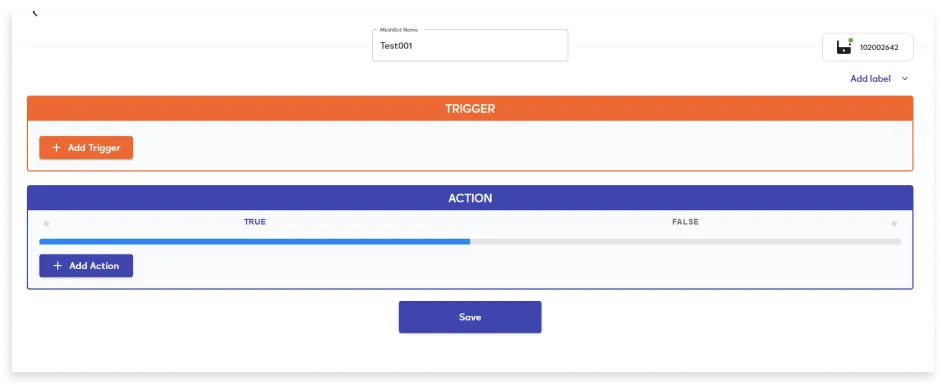942x387 pixels.
Task: Switch to the TRUE actions tab
Action: click(255, 222)
